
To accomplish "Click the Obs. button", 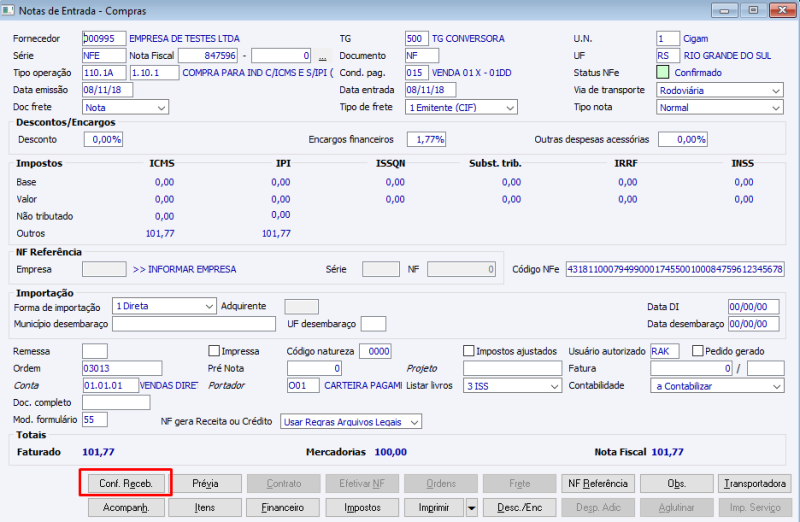I will pos(677,483).
